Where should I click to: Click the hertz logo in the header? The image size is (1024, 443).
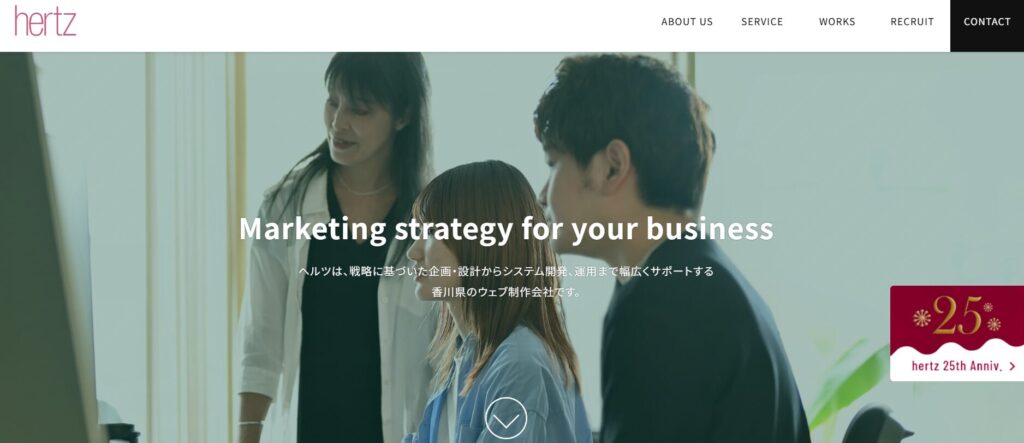(x=45, y=21)
